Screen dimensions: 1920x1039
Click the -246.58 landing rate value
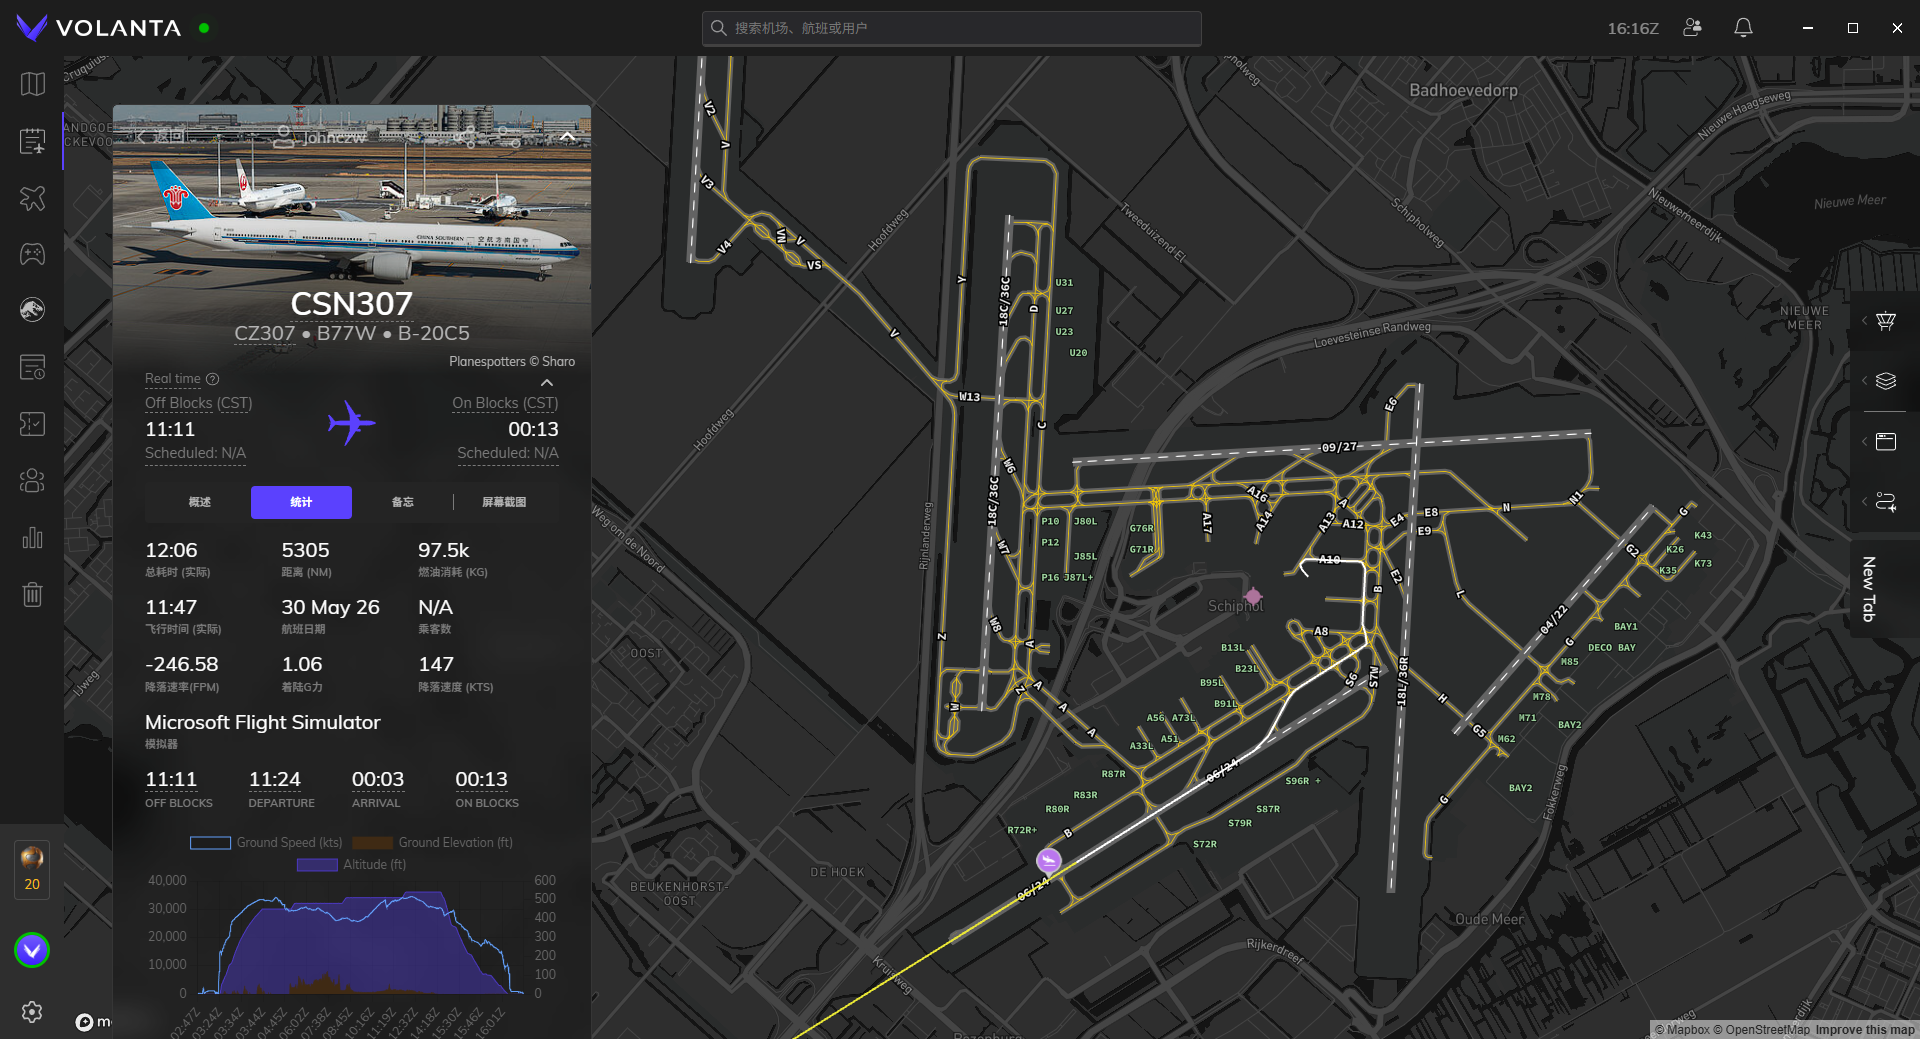click(181, 664)
